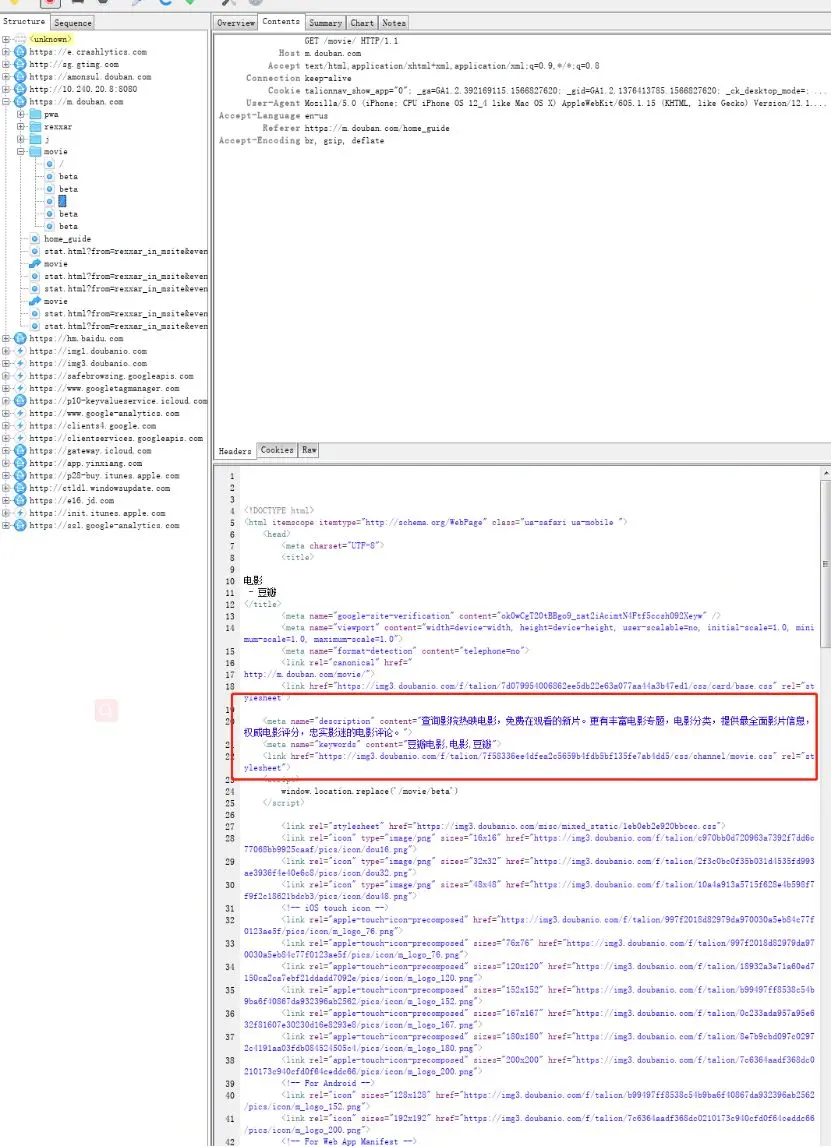Select the home_guide request in the tree
Screen dimensions: 831x1147
coord(67,238)
